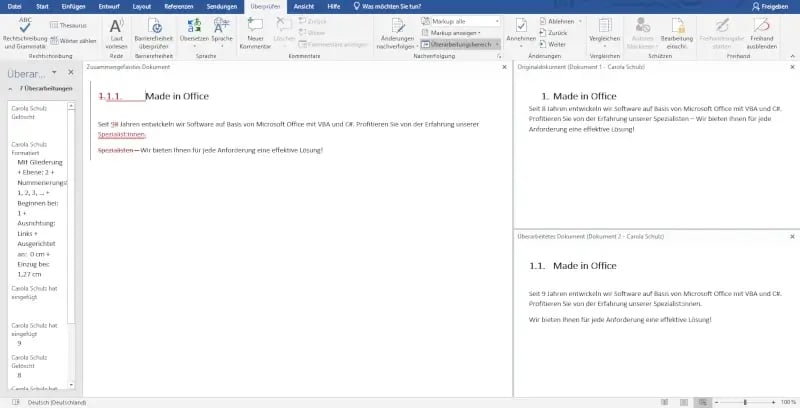Go to previous change with Zurück in Änderungen
This screenshot has width=800, height=408.
(553, 33)
